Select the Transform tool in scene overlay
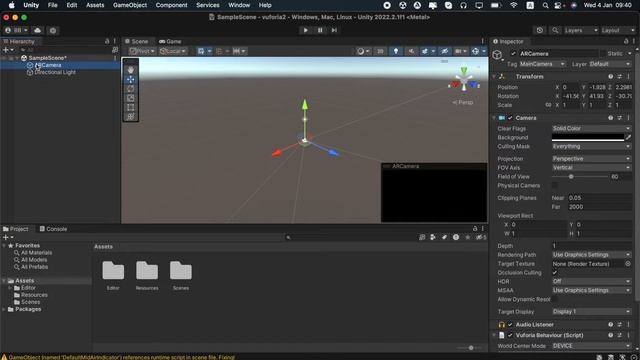 pyautogui.click(x=131, y=117)
